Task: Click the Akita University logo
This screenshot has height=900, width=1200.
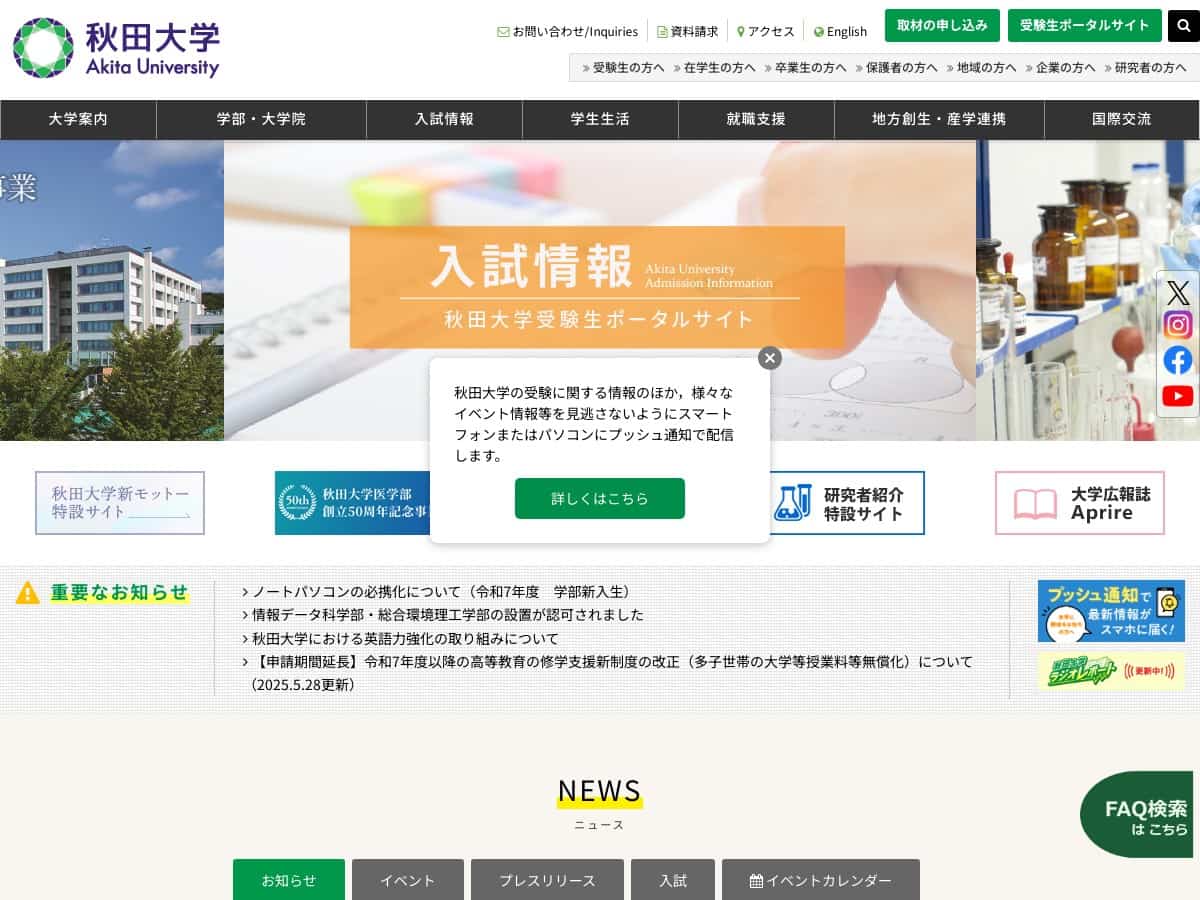Action: coord(116,48)
